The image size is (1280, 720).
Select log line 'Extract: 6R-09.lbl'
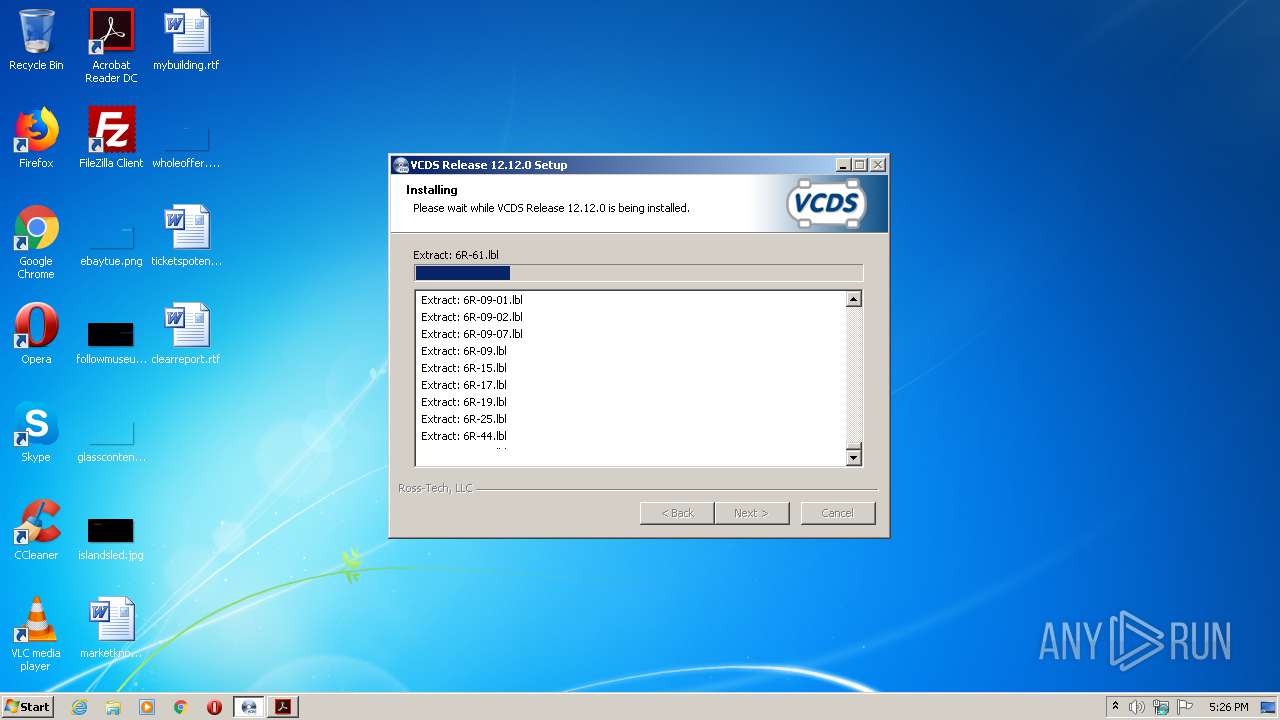click(x=464, y=351)
